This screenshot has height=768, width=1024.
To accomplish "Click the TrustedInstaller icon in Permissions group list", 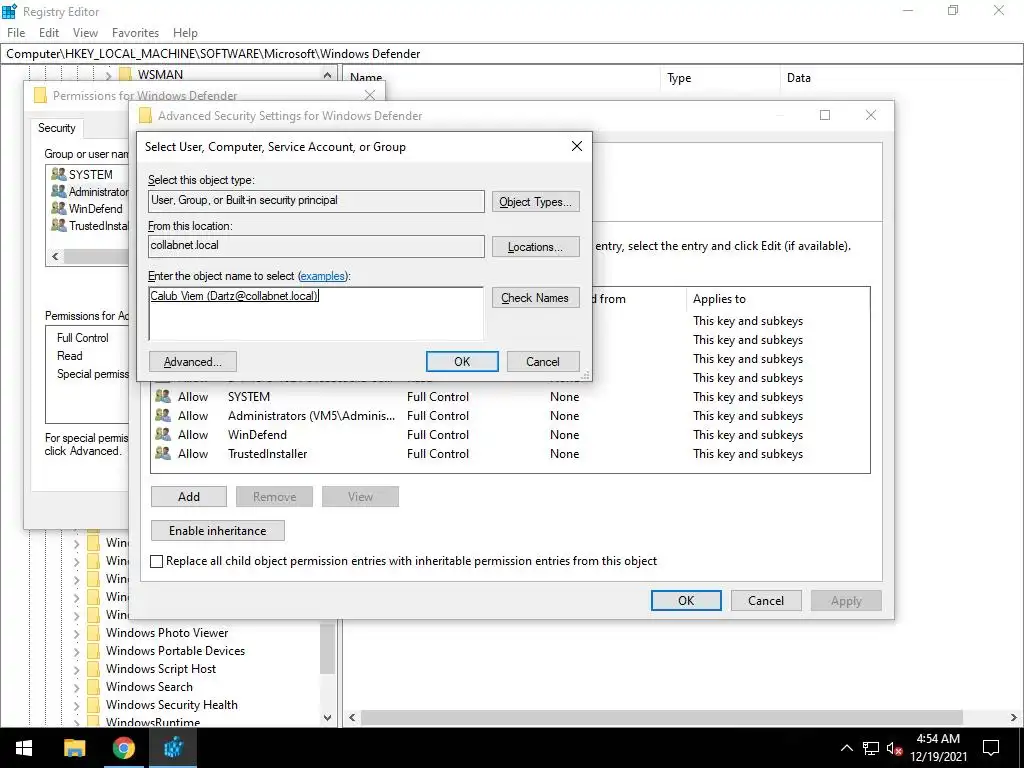I will (x=59, y=225).
